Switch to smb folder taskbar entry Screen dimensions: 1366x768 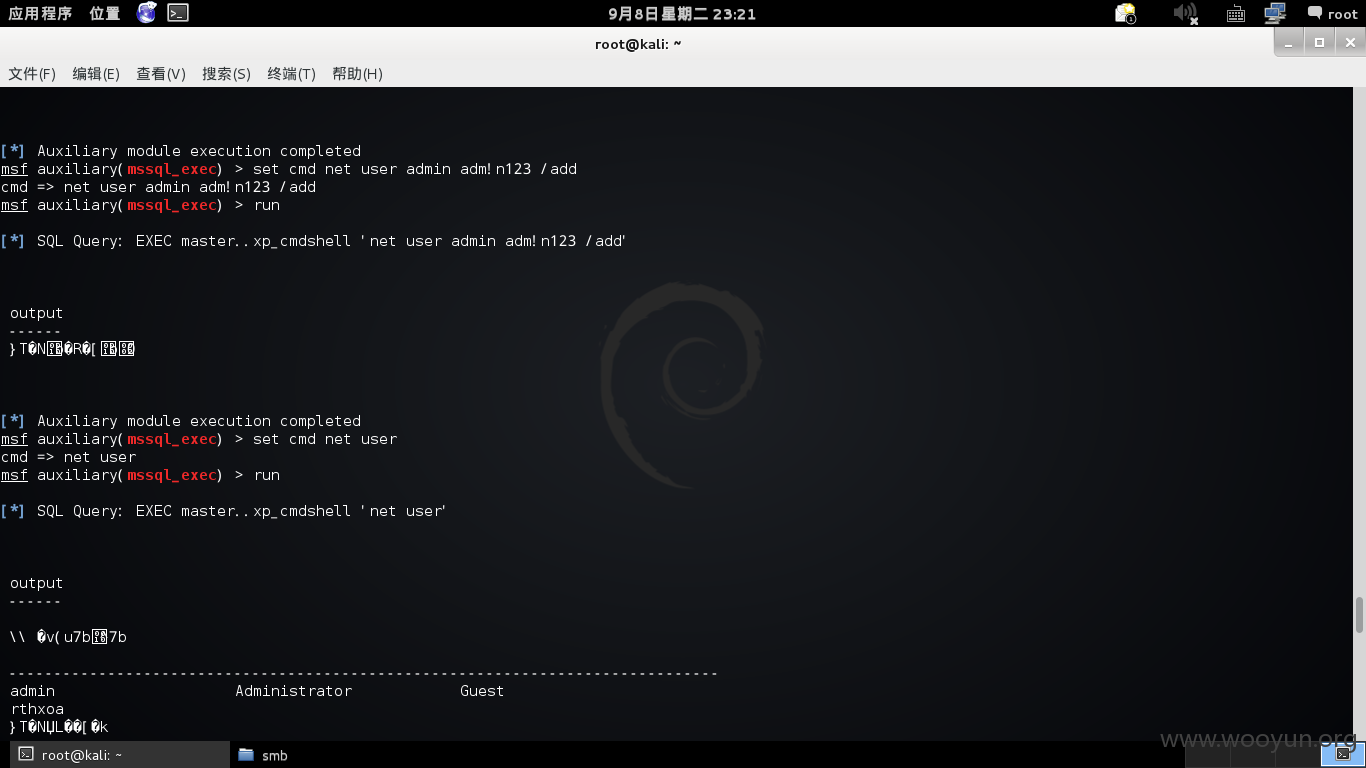point(263,755)
